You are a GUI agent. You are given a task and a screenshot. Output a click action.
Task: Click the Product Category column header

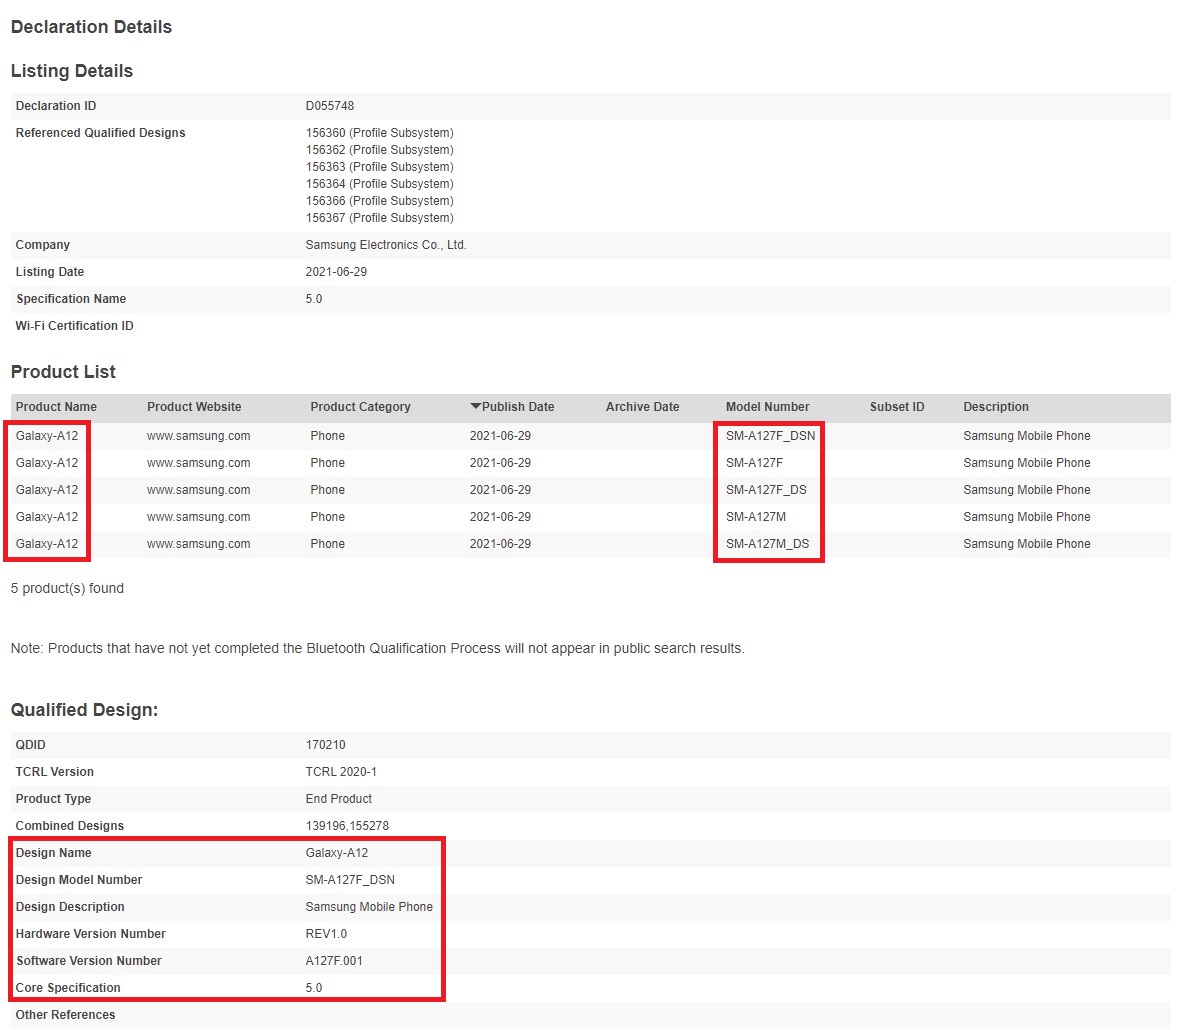(360, 407)
